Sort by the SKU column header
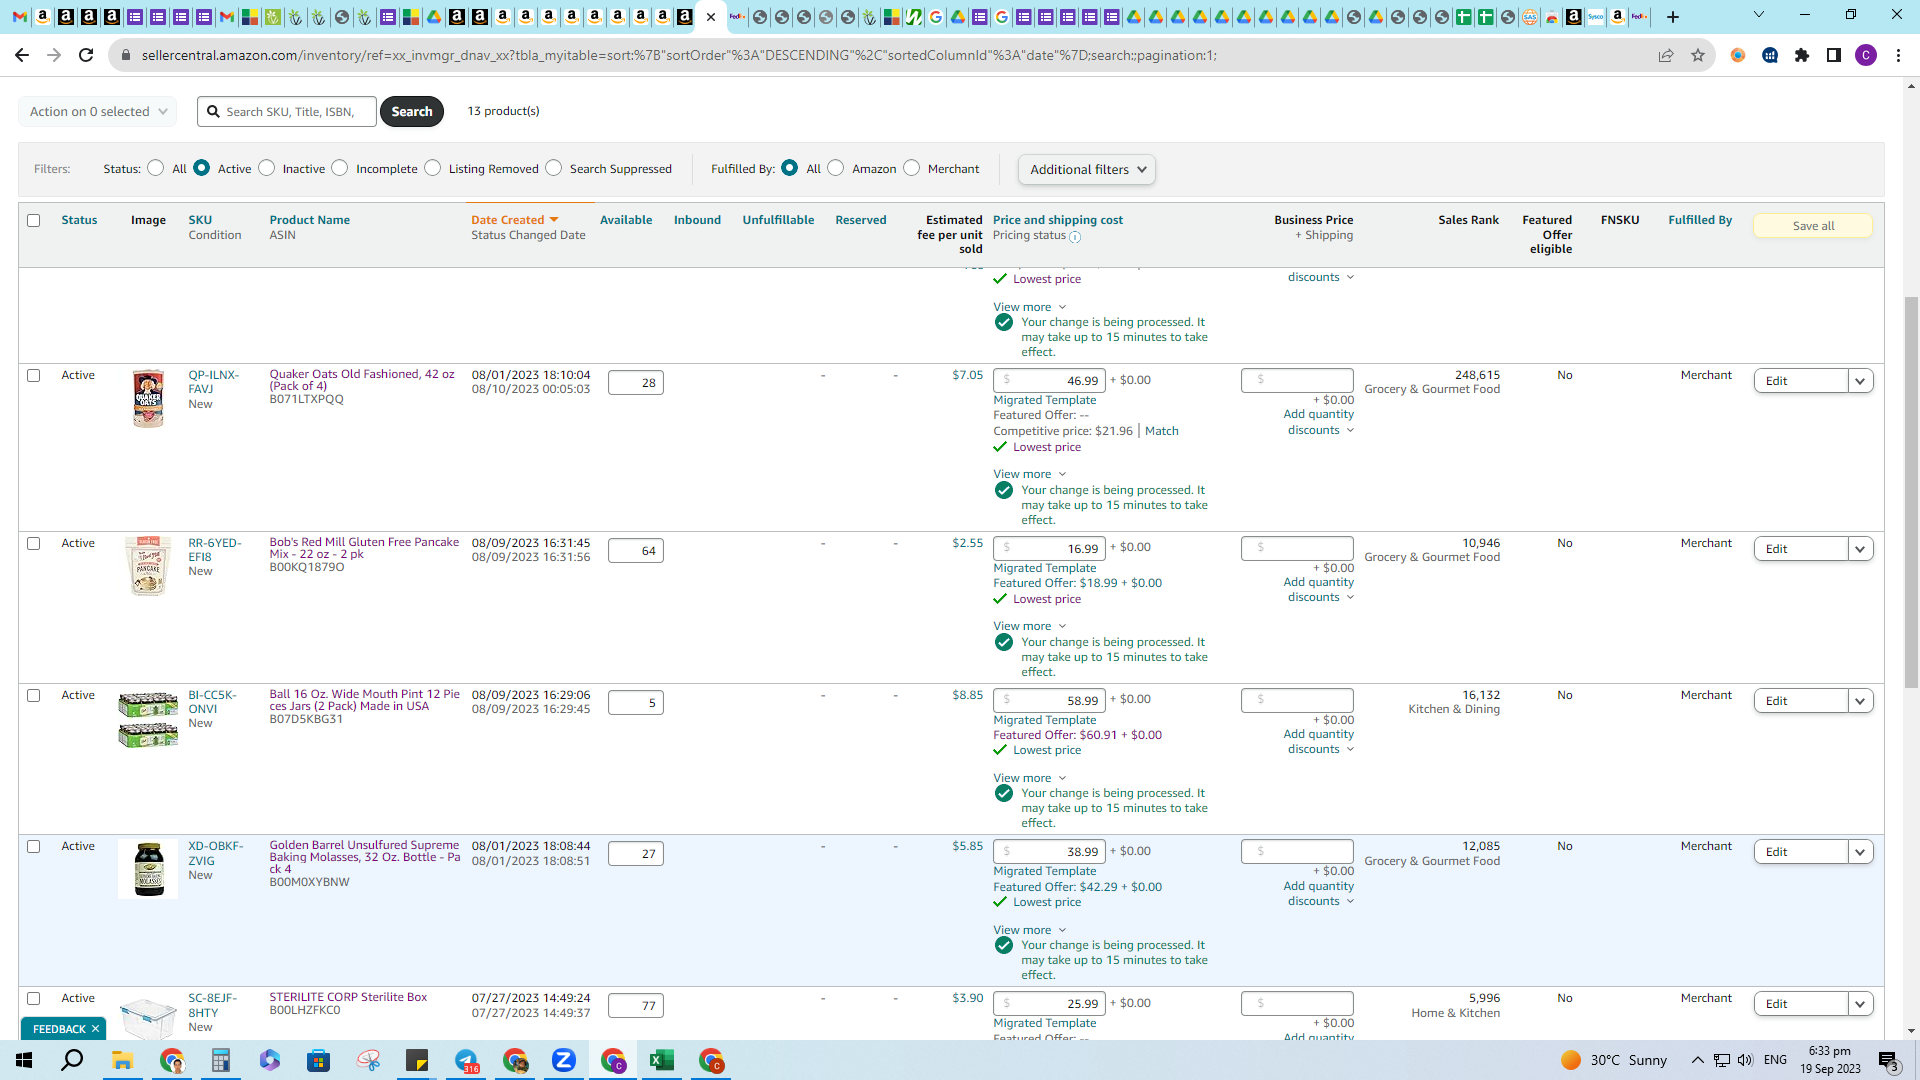 pos(200,220)
